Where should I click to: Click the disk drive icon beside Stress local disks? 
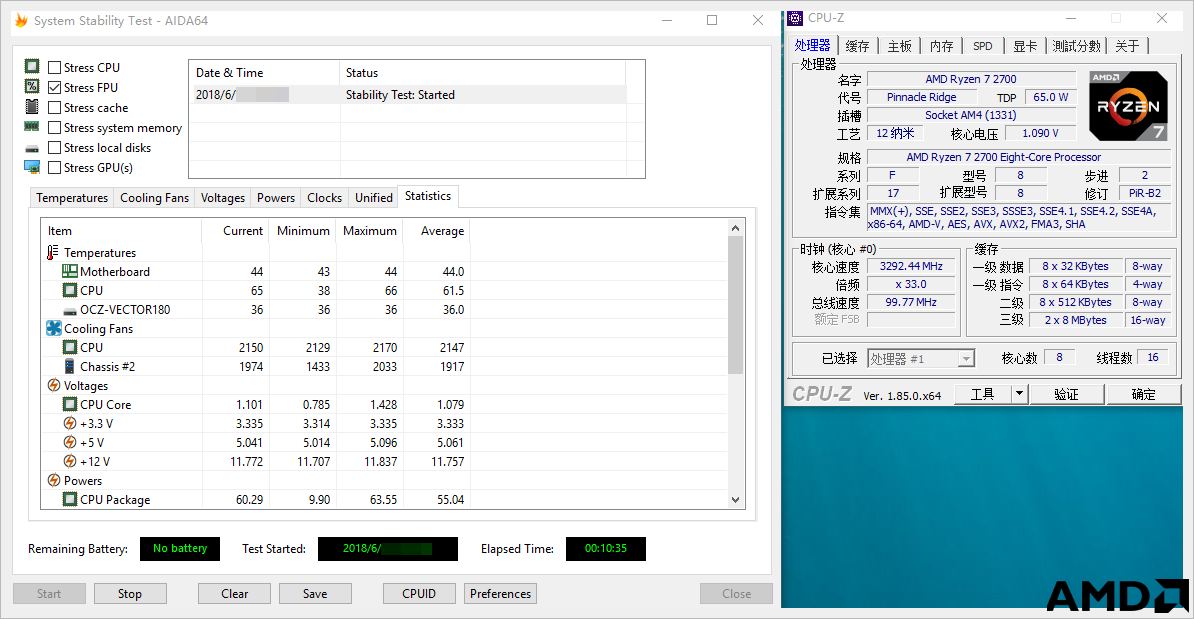pos(32,148)
